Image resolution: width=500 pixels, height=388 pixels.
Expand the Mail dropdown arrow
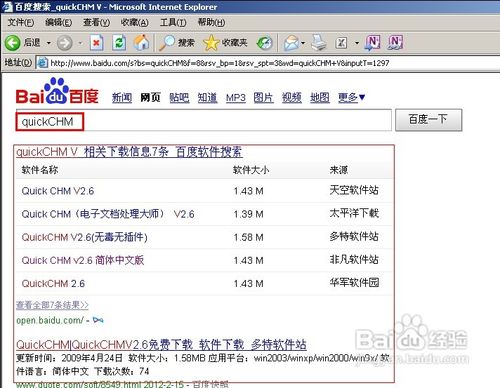click(303, 43)
